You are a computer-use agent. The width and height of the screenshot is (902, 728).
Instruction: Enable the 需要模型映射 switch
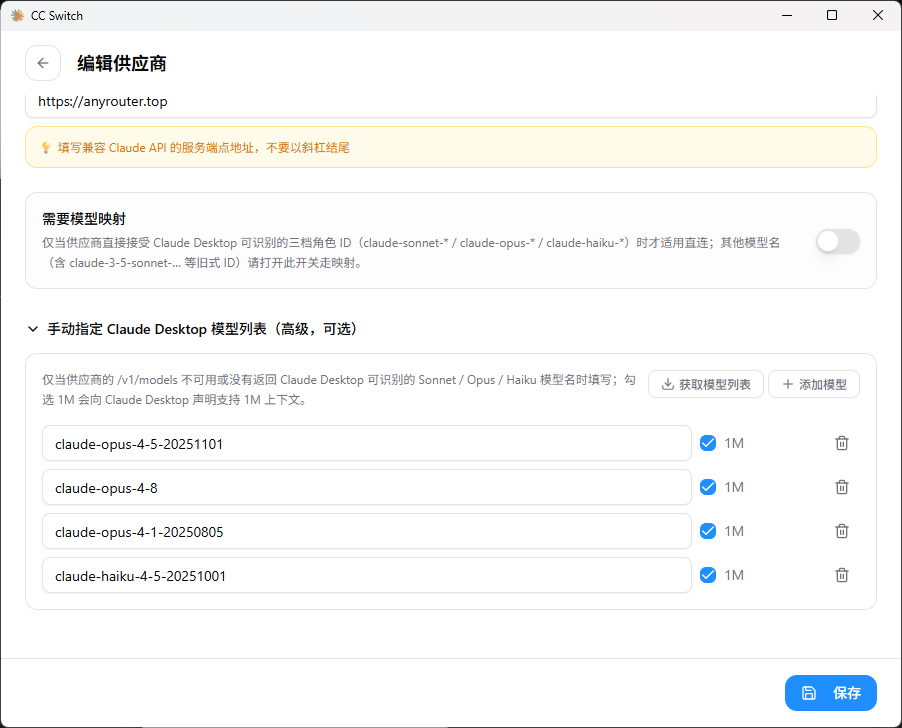tap(838, 242)
